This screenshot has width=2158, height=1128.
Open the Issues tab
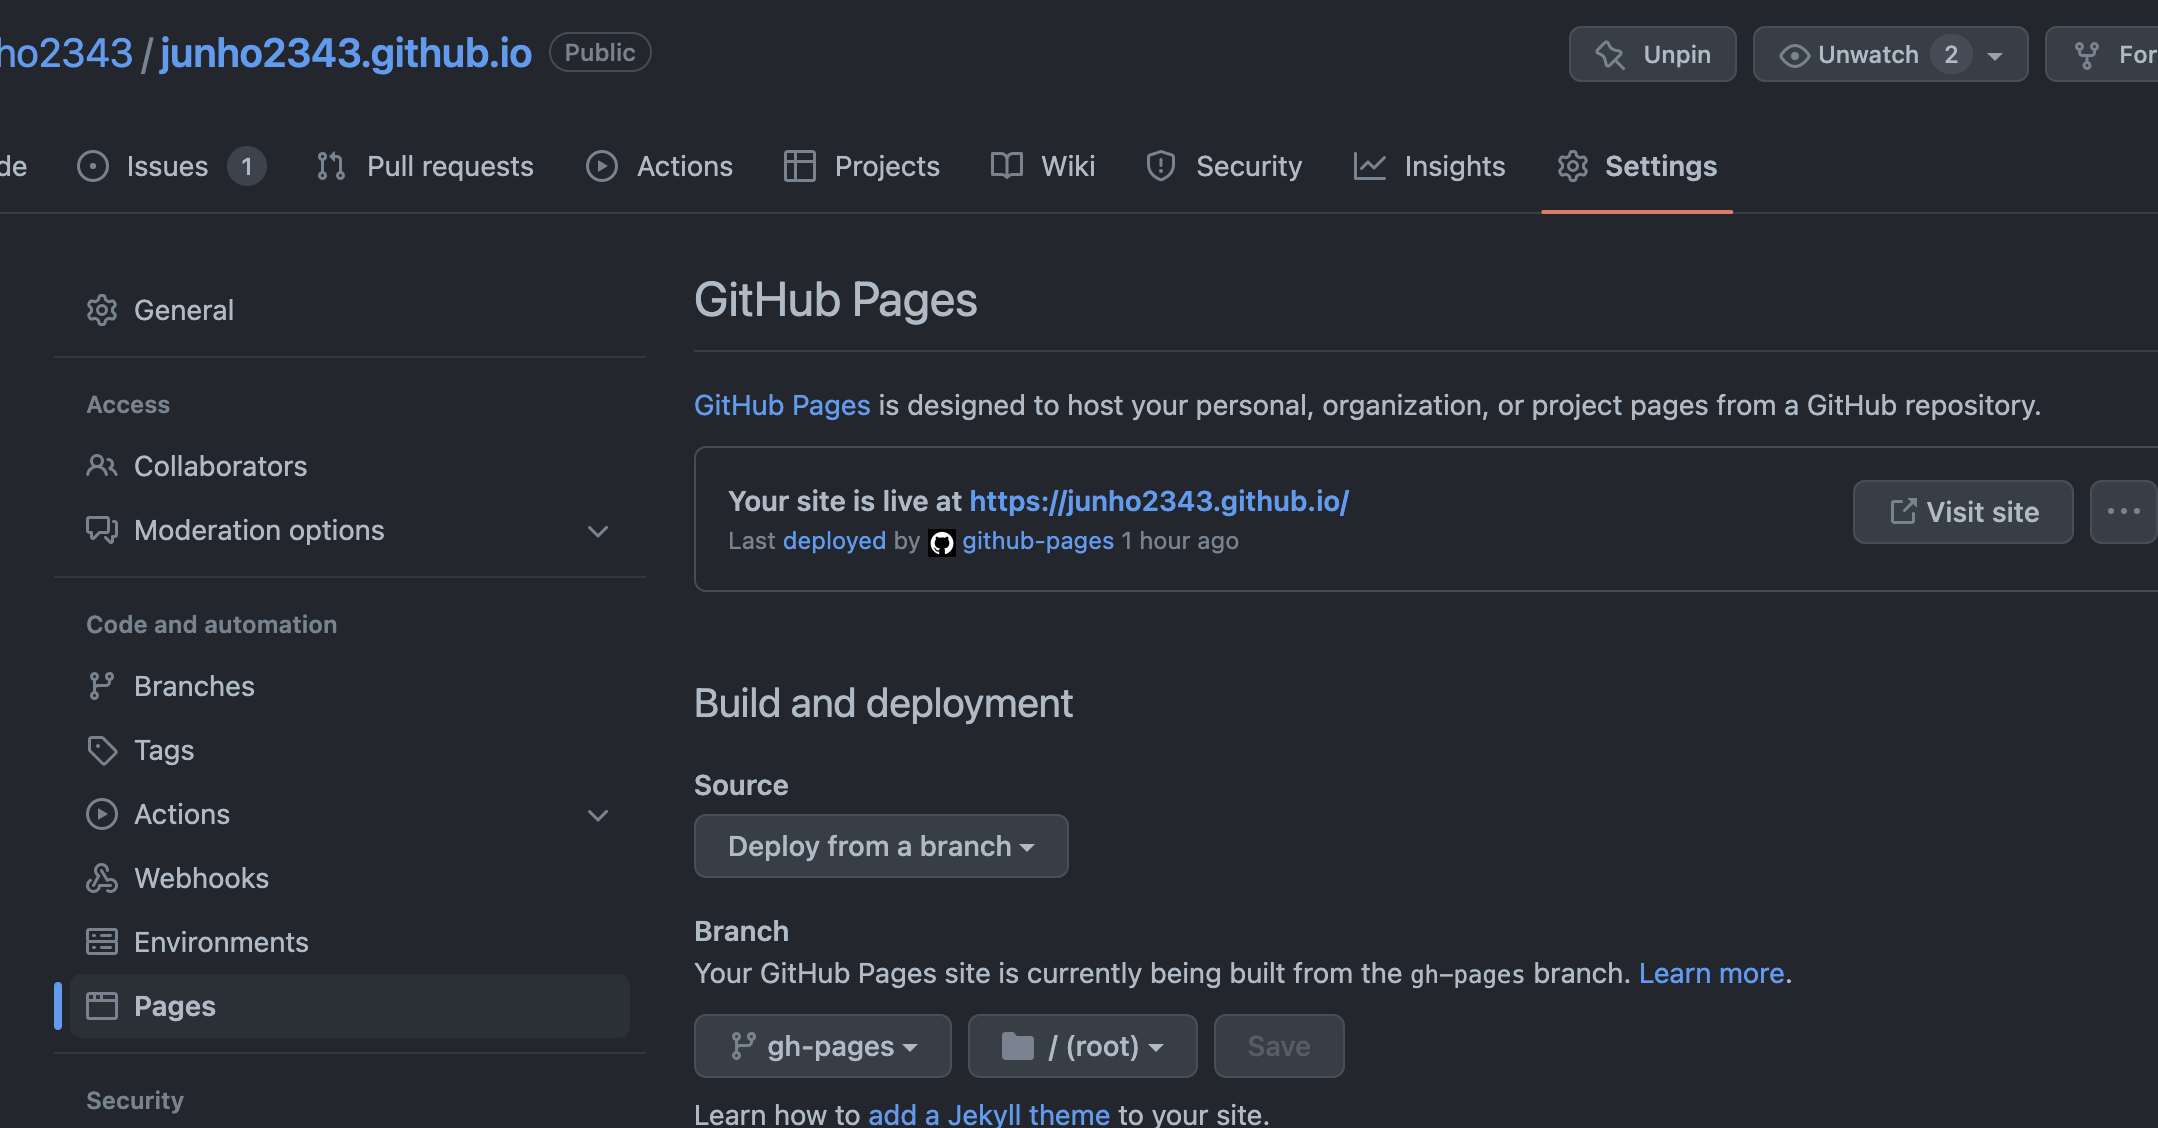(x=171, y=166)
